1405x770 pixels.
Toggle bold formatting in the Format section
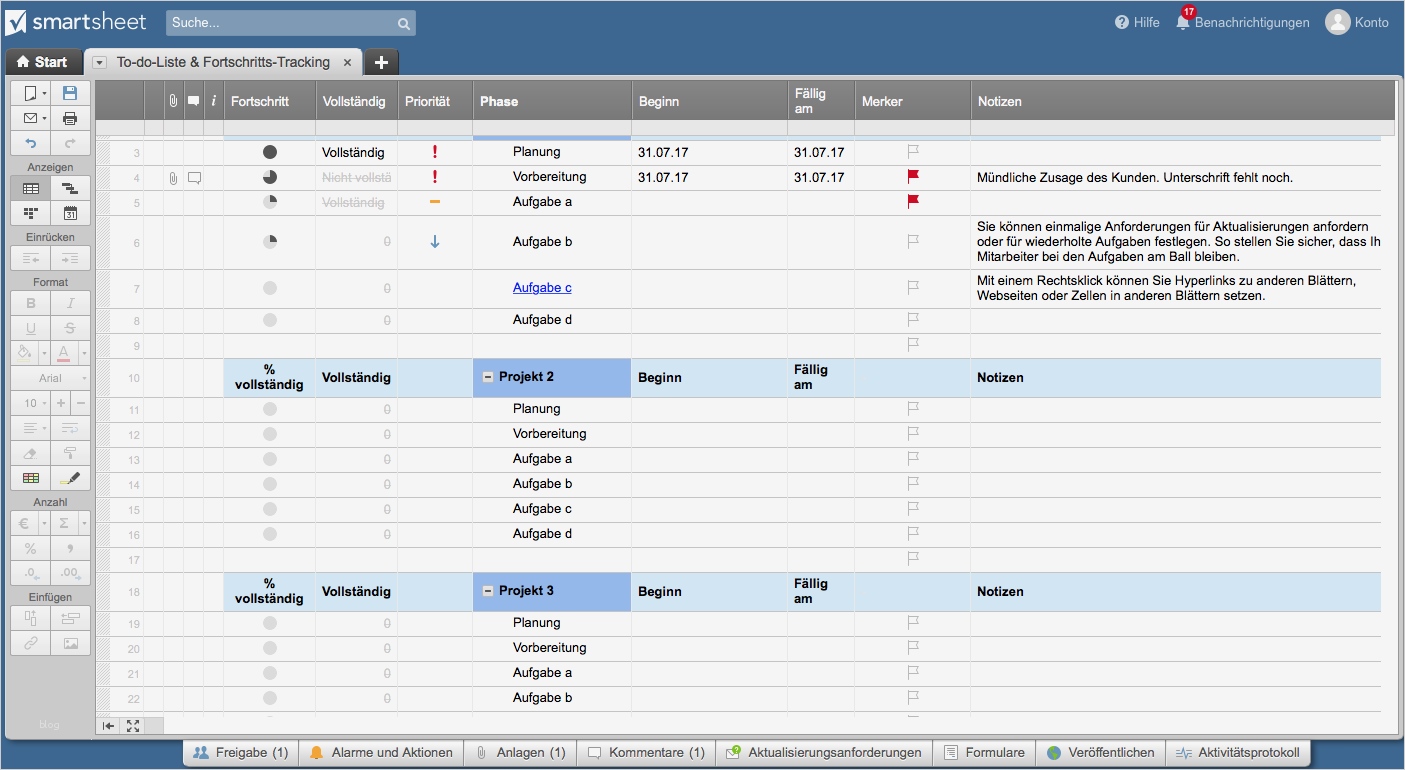tap(30, 302)
